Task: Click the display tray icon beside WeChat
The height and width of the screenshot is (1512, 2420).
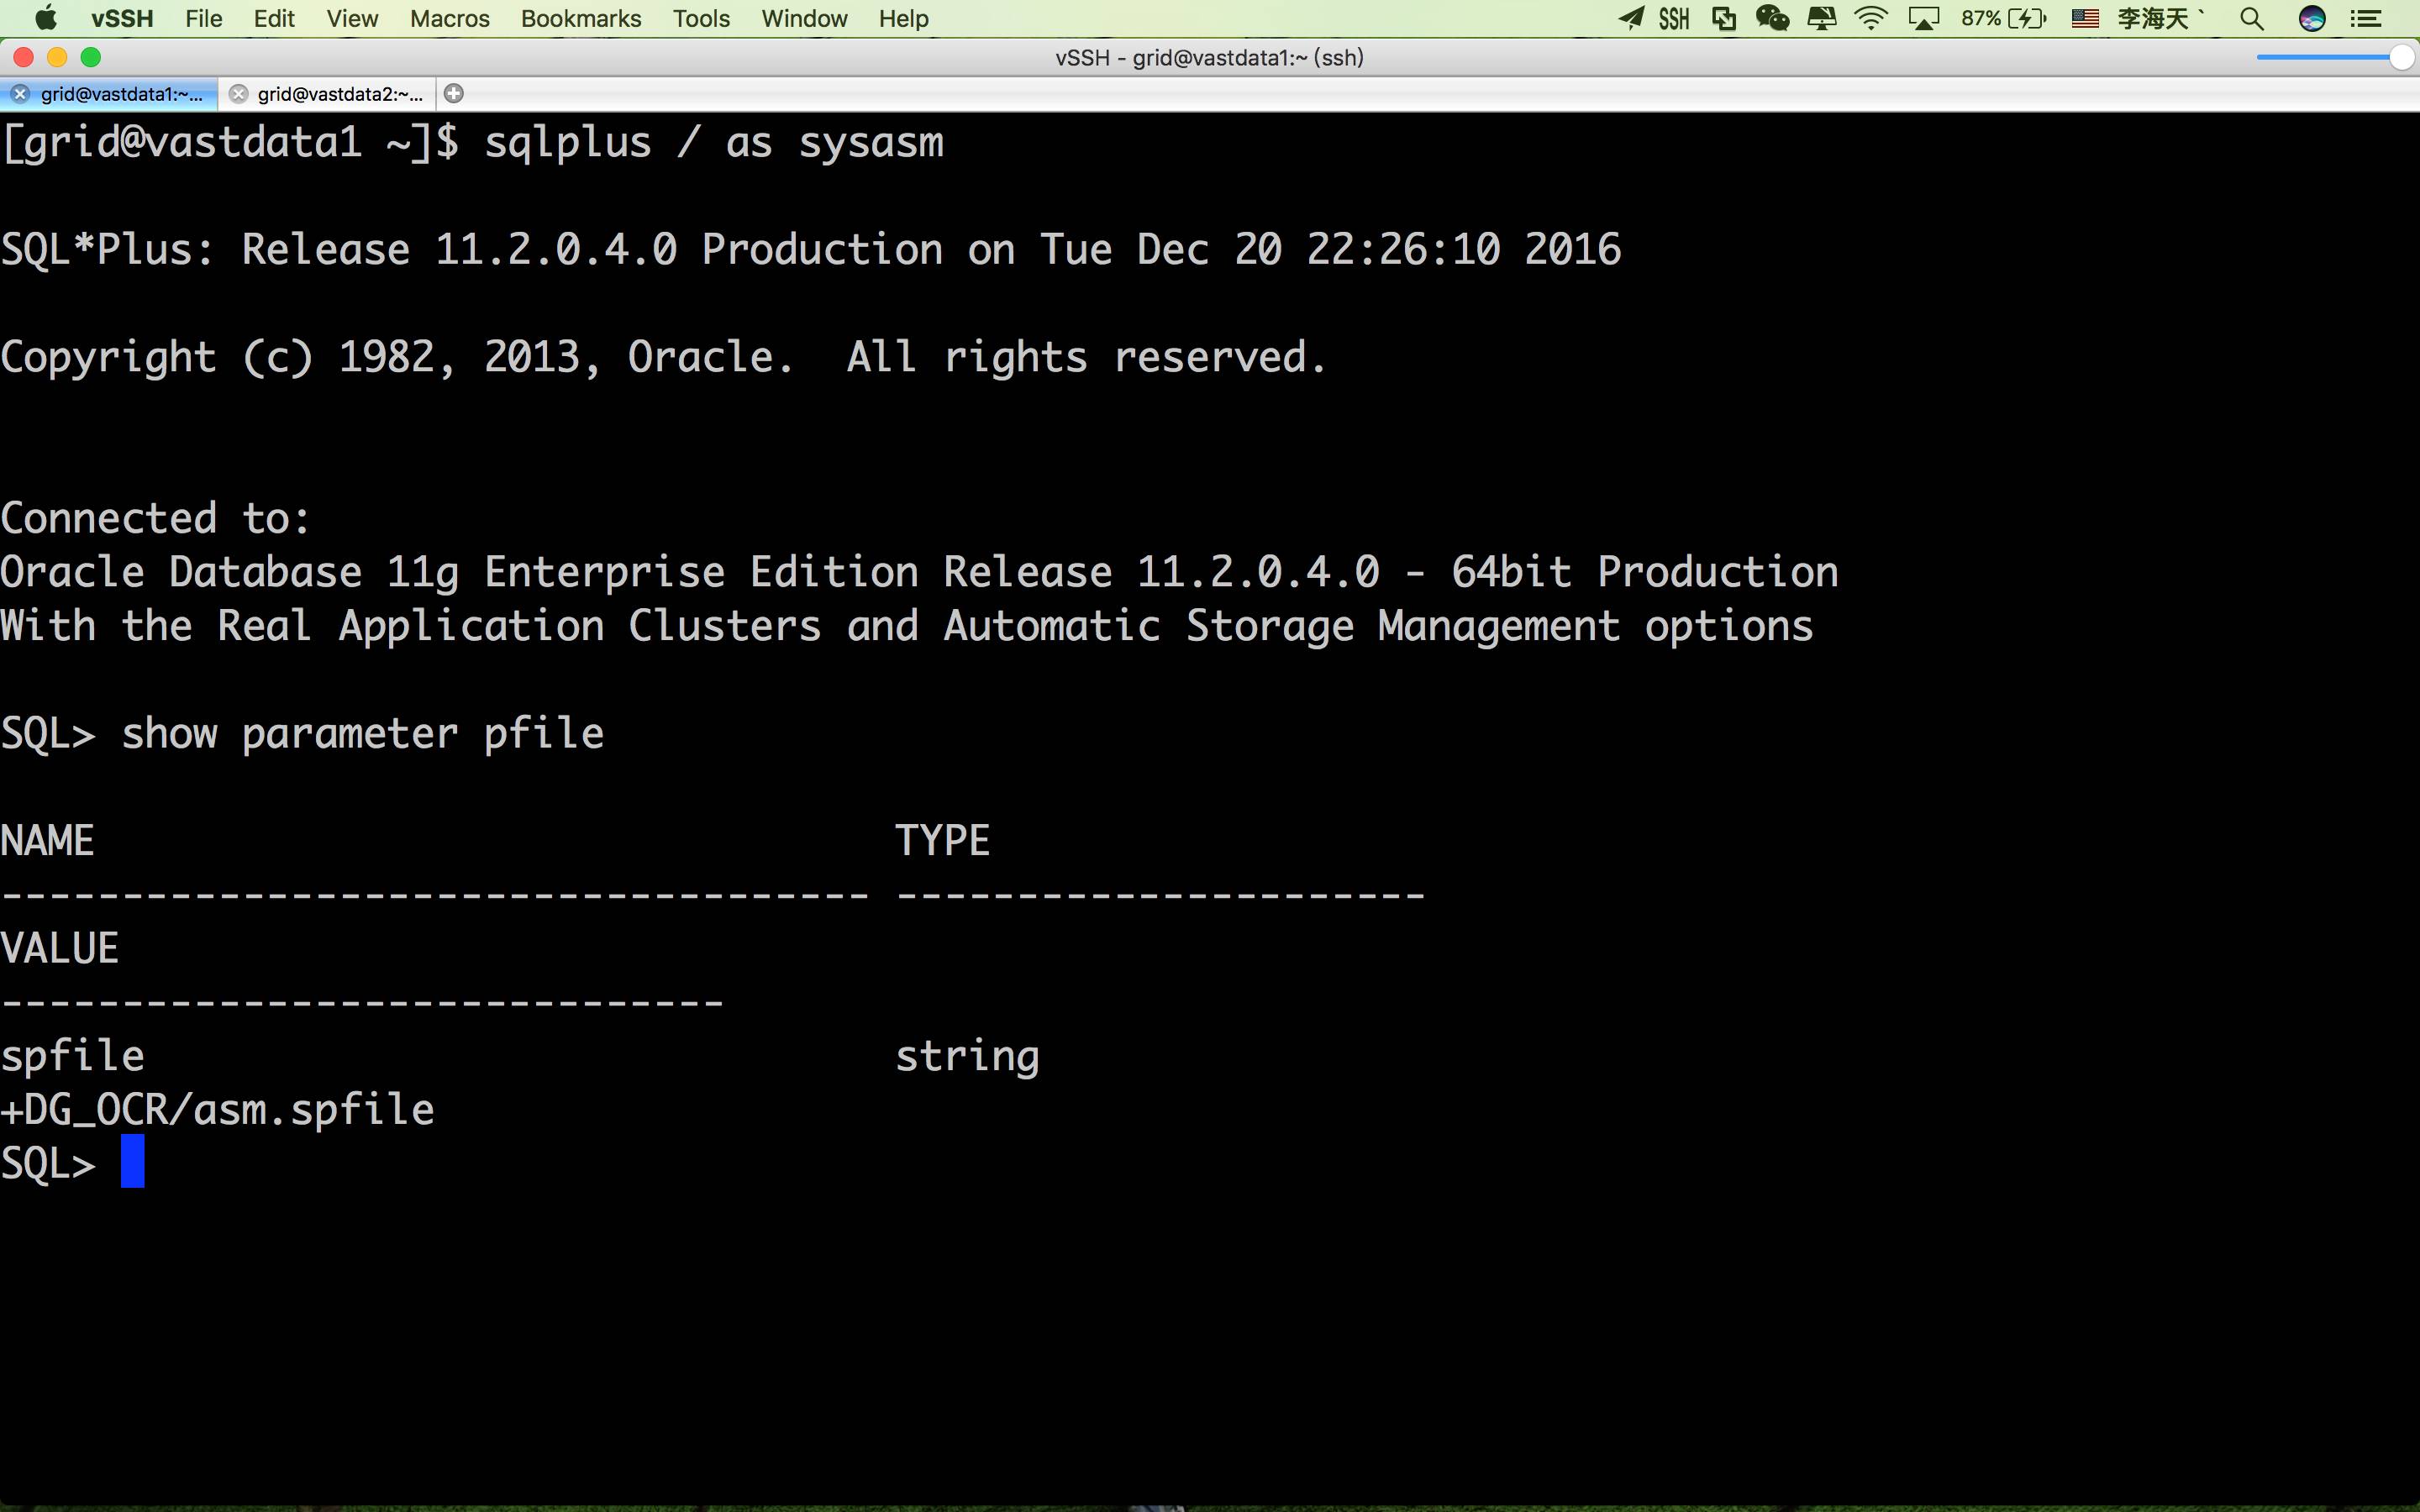Action: click(x=1821, y=18)
